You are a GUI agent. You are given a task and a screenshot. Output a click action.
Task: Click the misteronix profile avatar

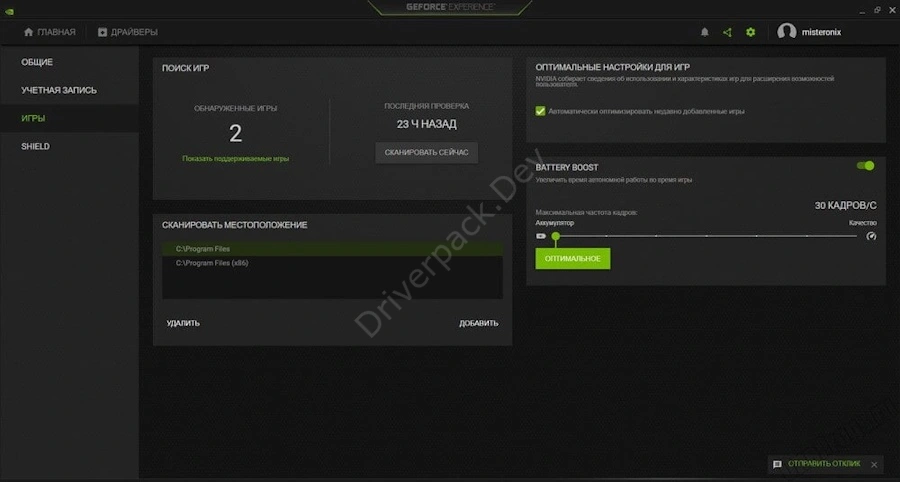tap(786, 32)
